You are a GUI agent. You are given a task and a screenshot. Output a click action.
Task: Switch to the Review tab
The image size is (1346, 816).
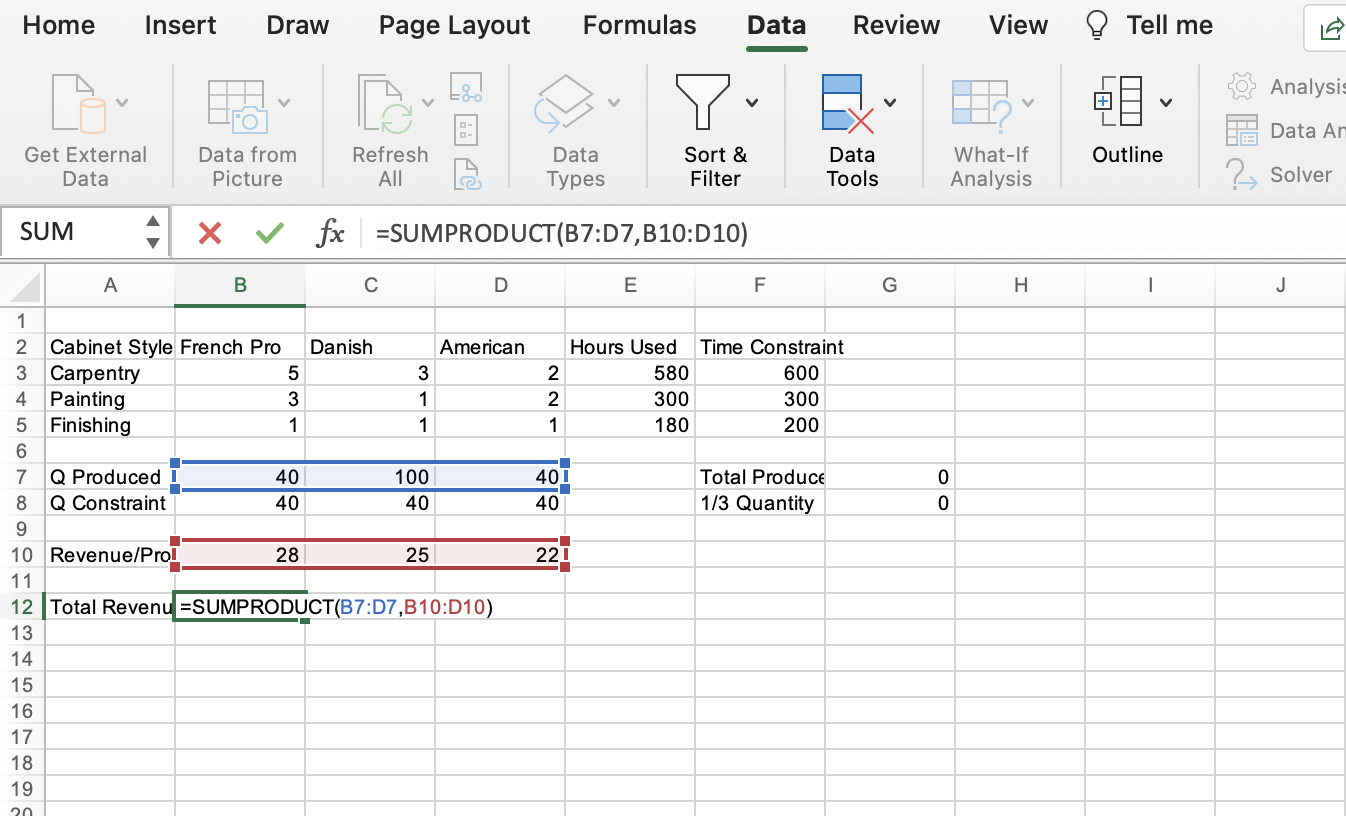tap(896, 25)
